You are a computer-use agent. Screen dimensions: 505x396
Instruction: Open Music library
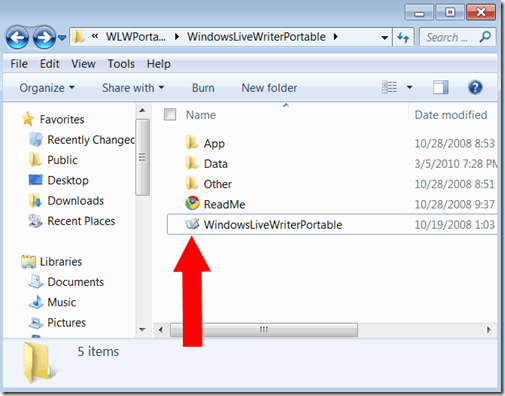[x=62, y=302]
